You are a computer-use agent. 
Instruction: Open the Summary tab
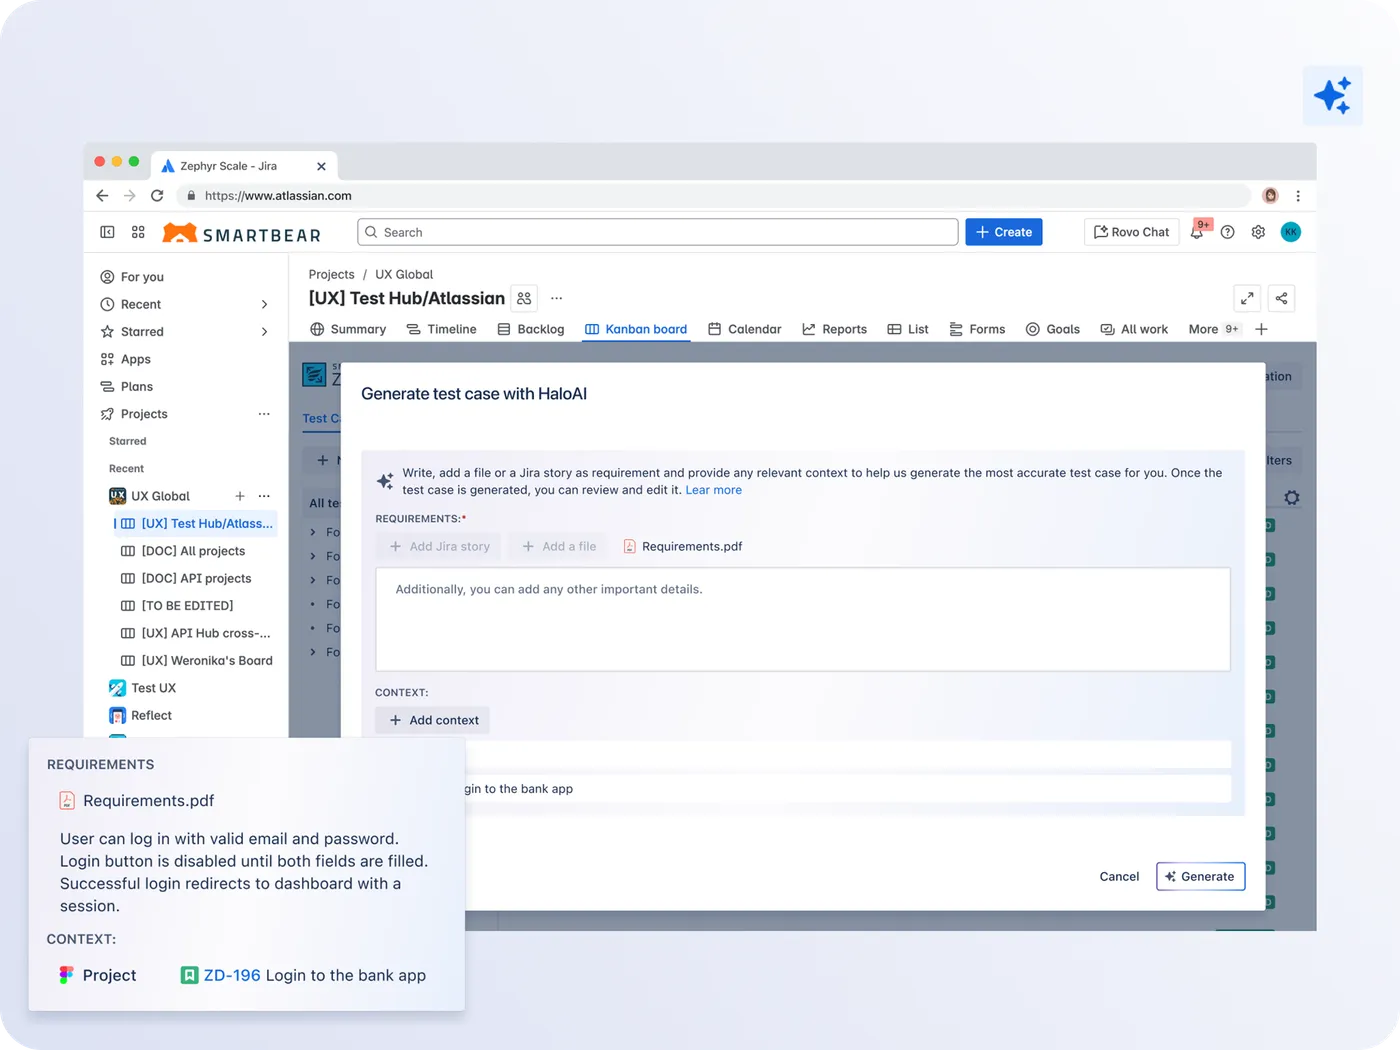pos(348,329)
